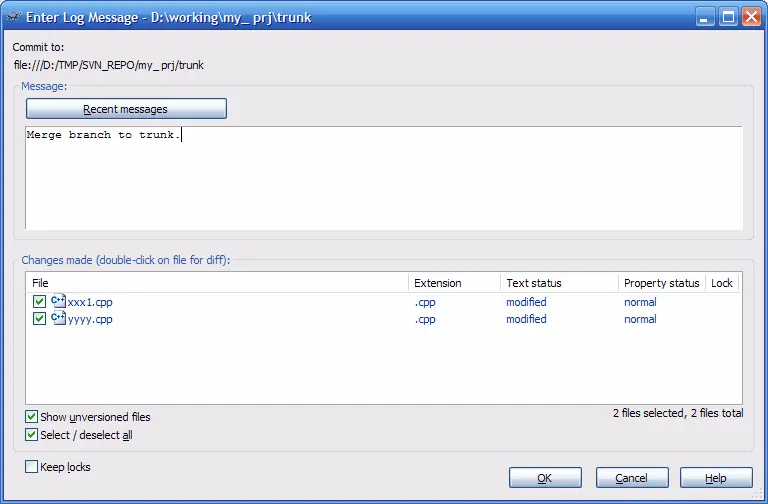
Task: Open Help for the commit dialog
Action: [716, 478]
